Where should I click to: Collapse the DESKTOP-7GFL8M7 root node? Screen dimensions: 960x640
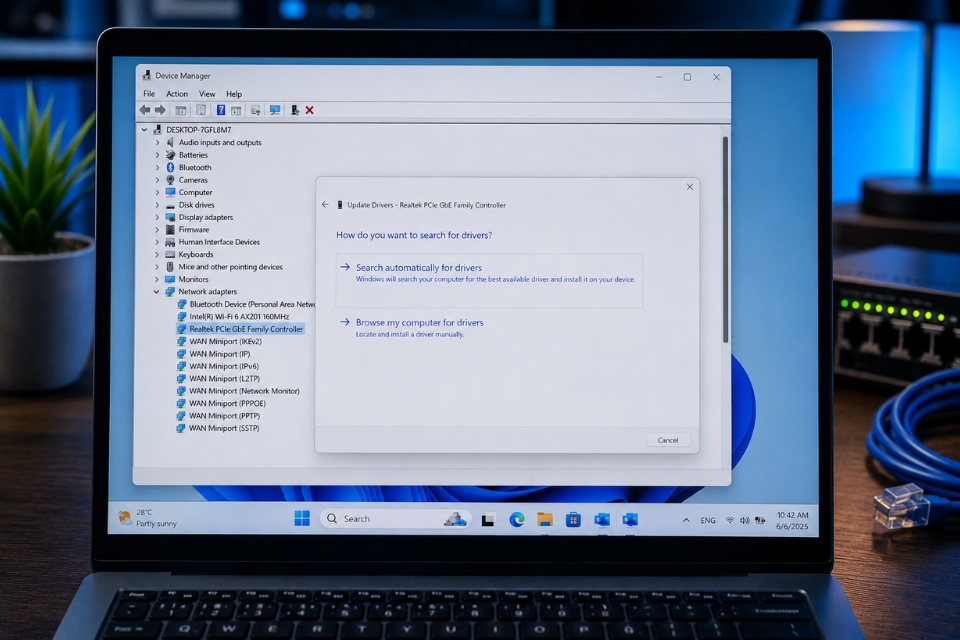coord(144,130)
